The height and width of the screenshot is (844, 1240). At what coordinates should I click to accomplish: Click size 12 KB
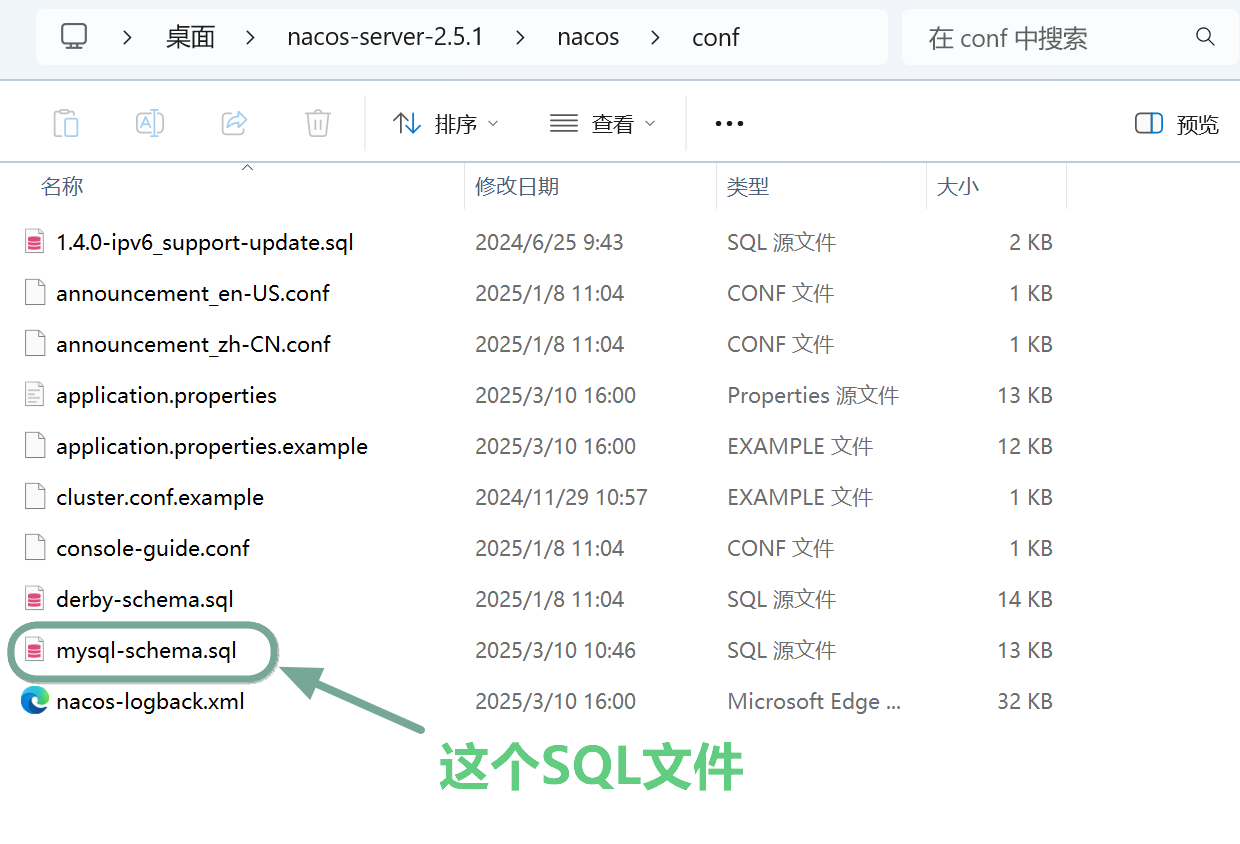point(1025,446)
